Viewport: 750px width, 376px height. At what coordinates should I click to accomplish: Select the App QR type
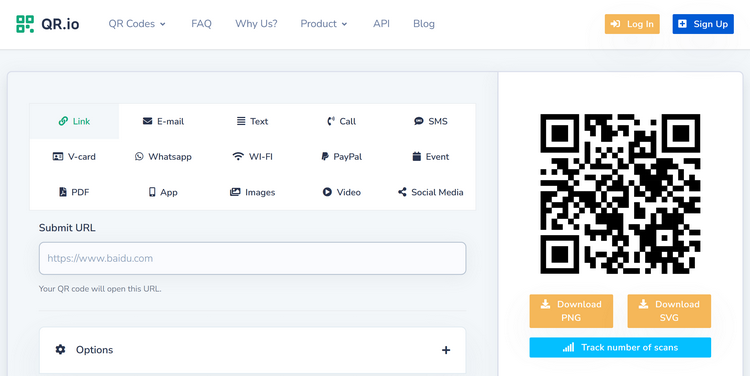pyautogui.click(x=163, y=192)
